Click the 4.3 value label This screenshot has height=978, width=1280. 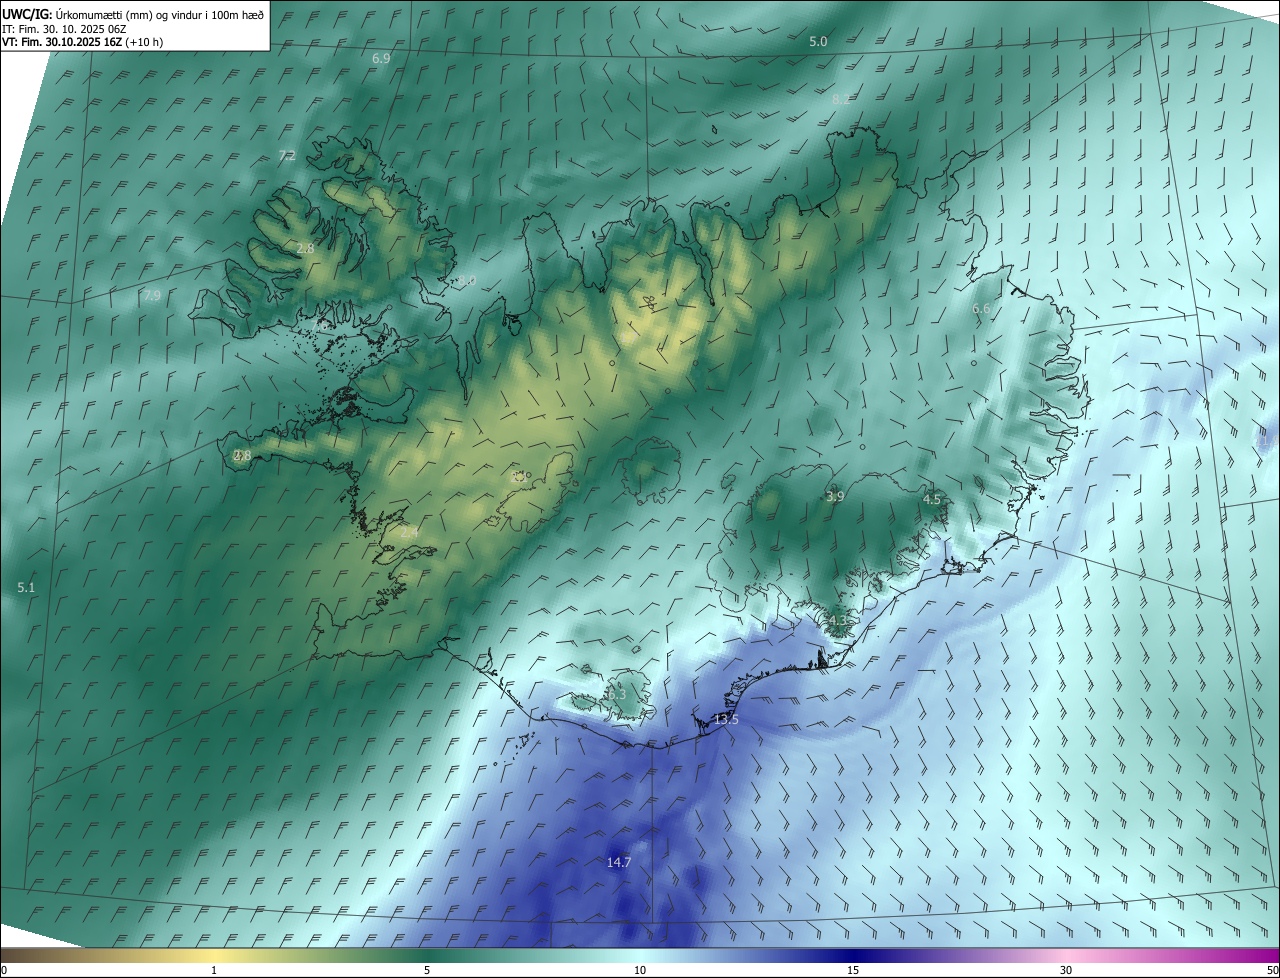tap(838, 621)
